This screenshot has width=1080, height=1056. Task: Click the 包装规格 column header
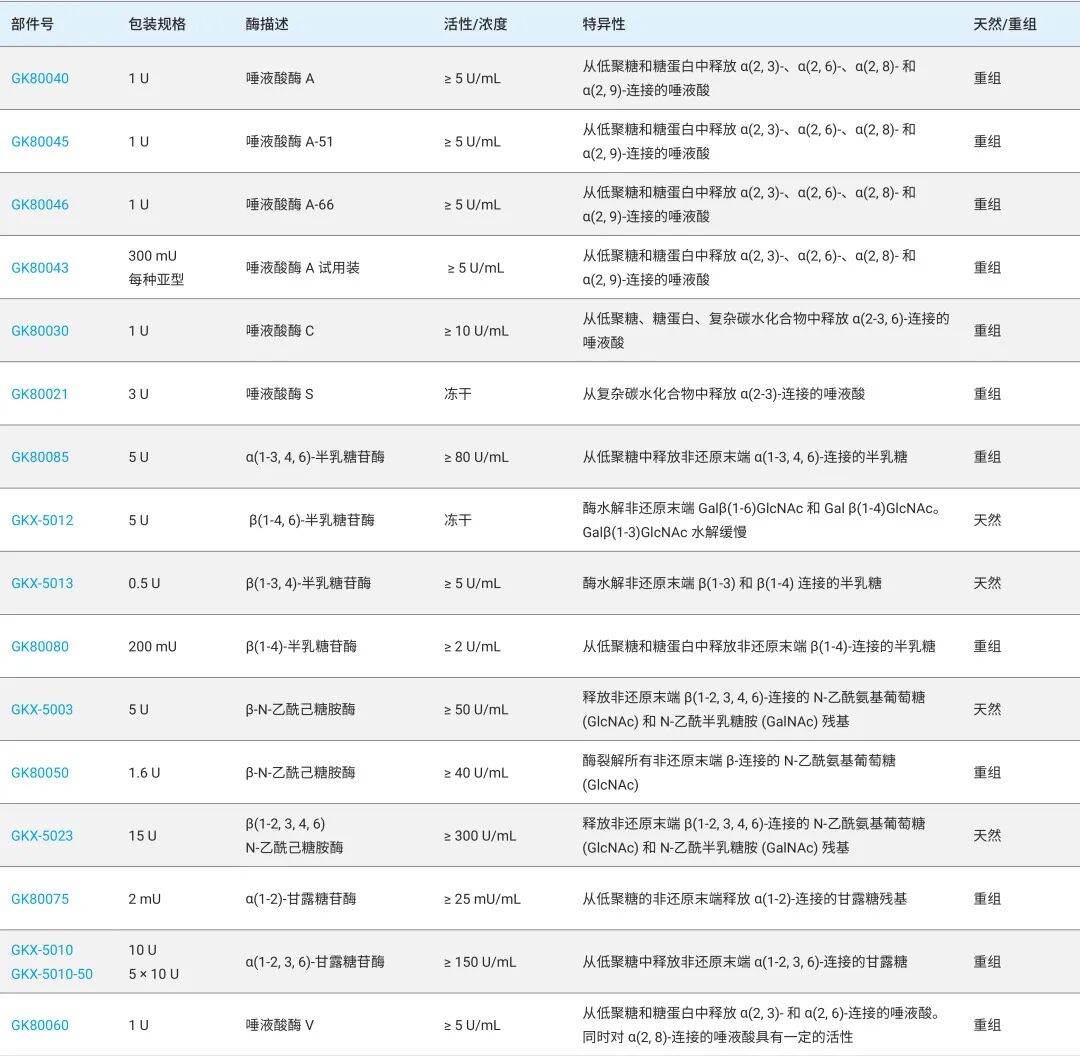pyautogui.click(x=157, y=24)
